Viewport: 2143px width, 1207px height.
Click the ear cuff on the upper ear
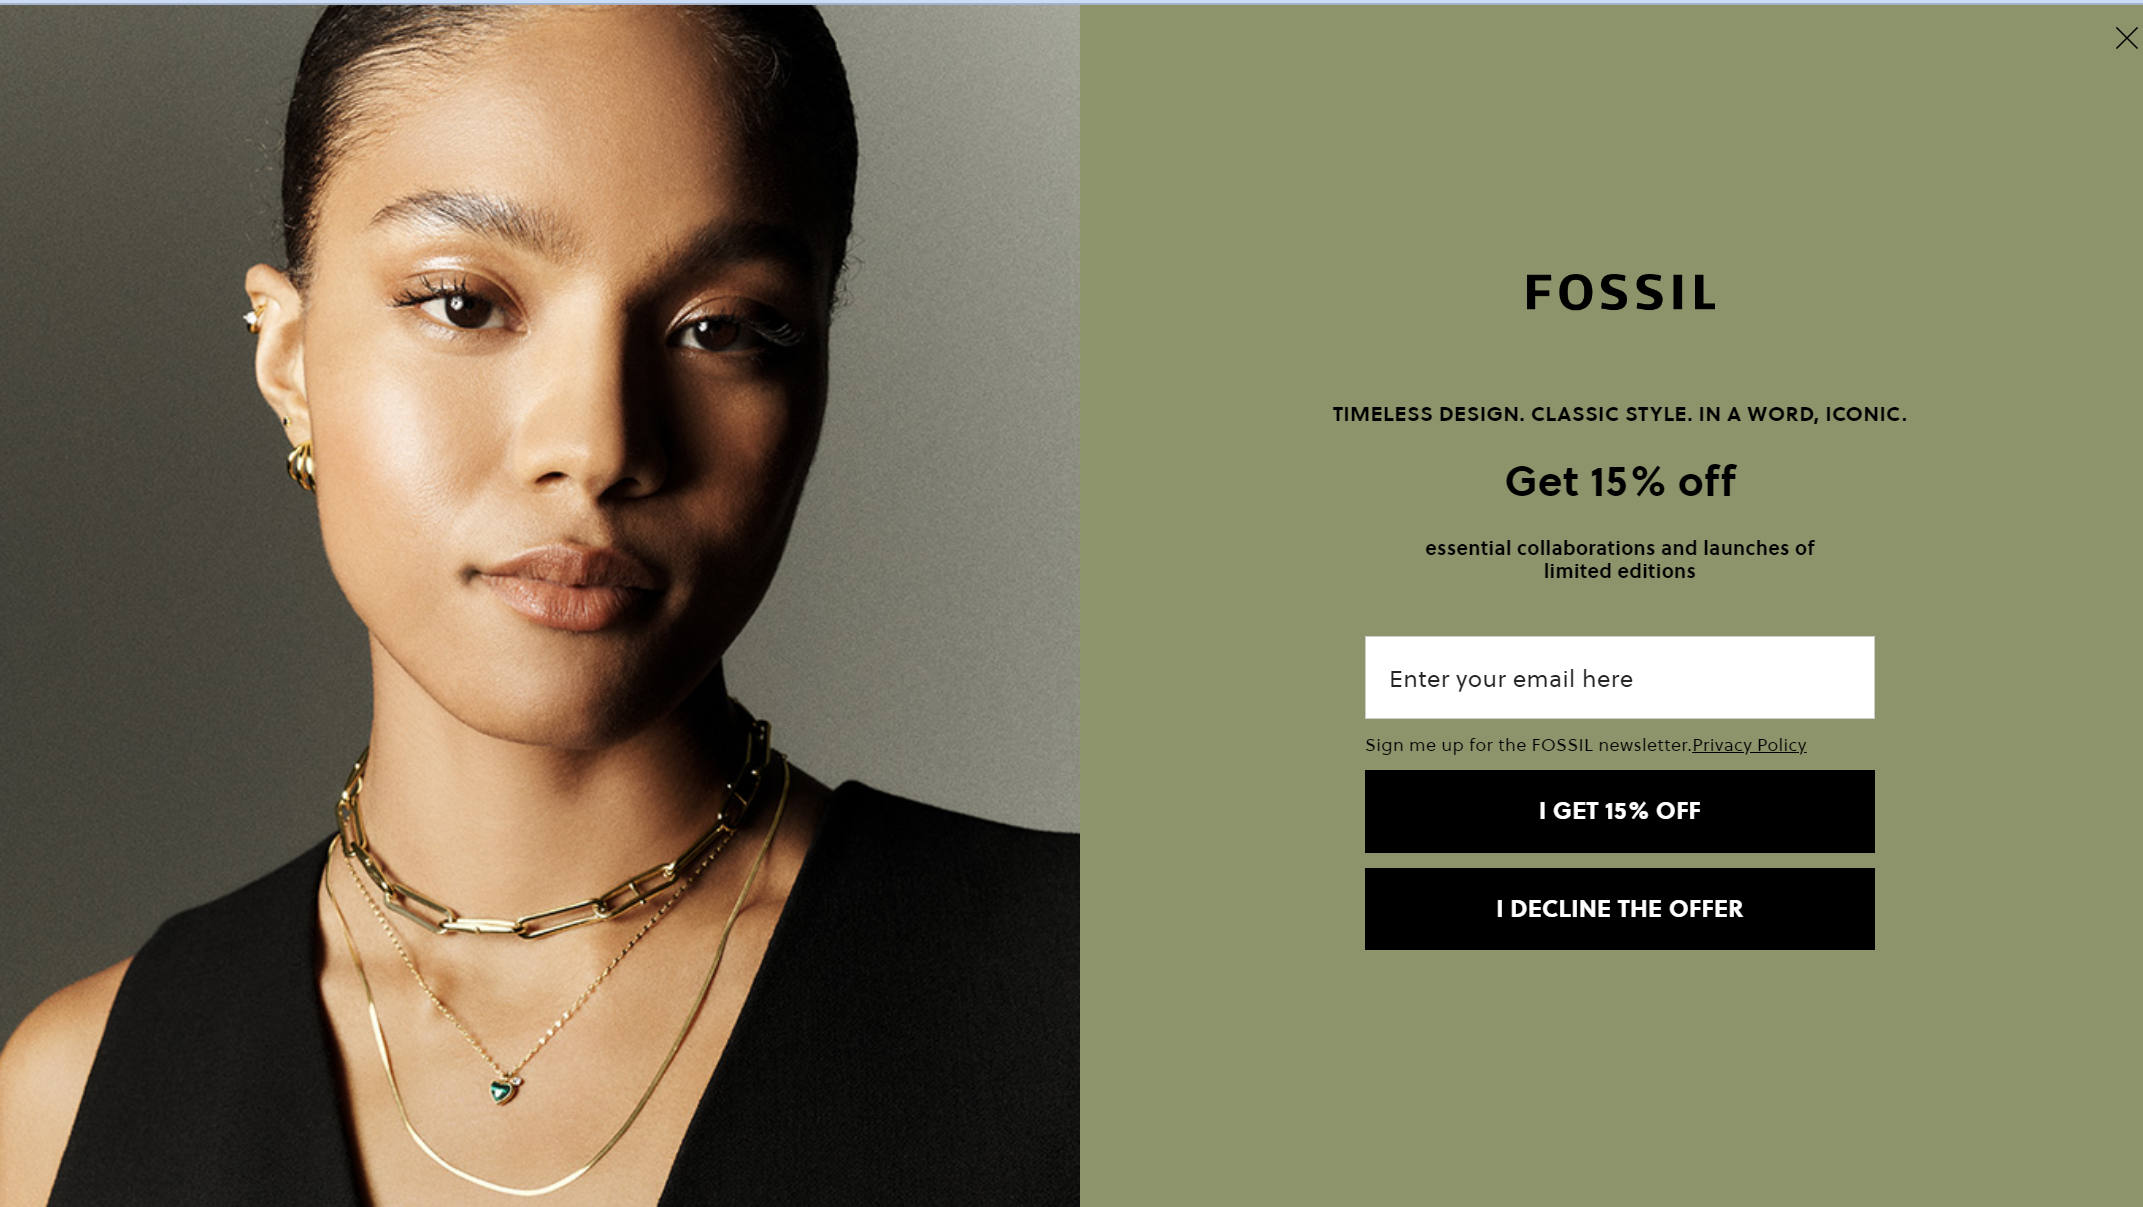(252, 318)
